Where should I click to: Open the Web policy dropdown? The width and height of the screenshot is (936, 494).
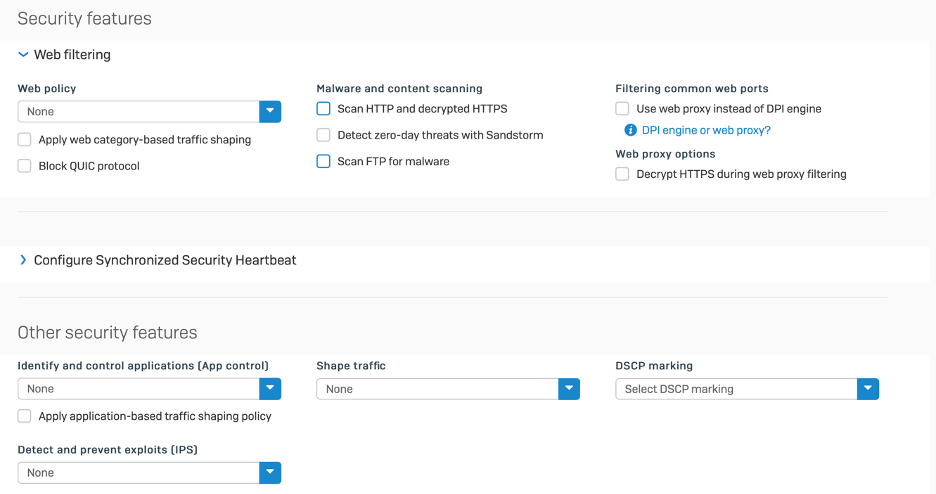tap(270, 111)
